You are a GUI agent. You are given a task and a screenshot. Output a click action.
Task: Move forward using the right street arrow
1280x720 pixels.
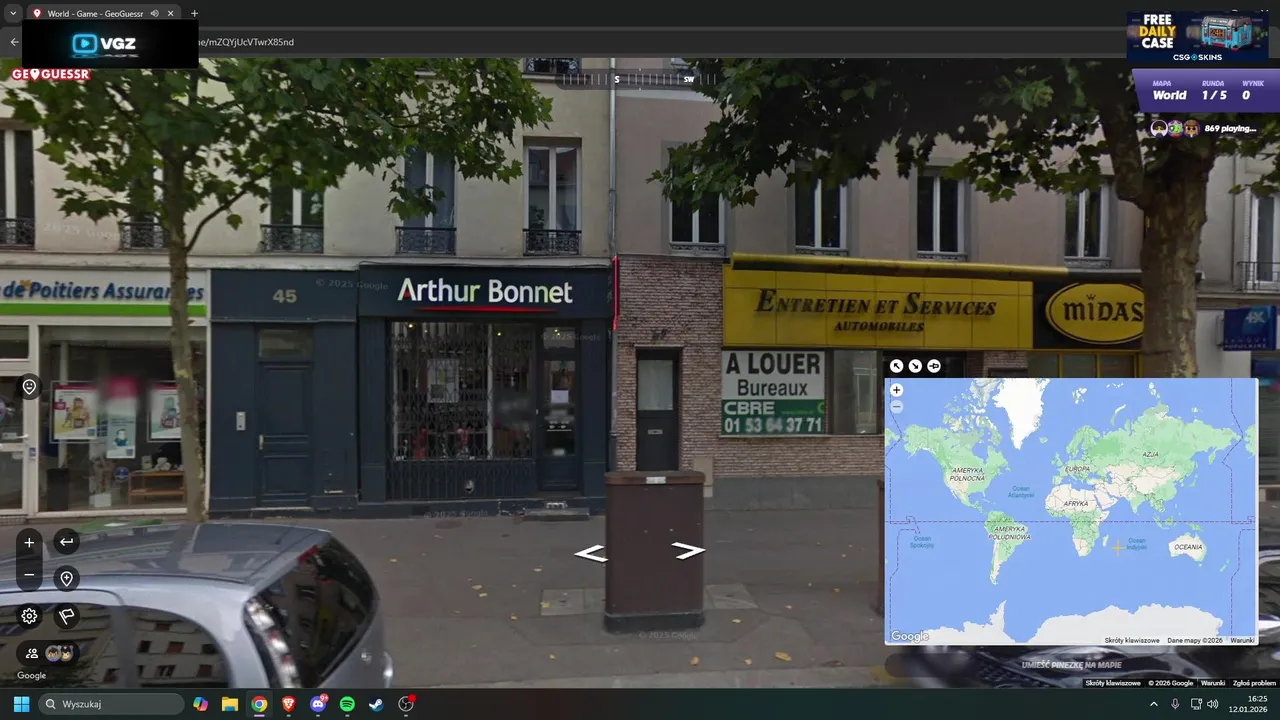[x=688, y=550]
